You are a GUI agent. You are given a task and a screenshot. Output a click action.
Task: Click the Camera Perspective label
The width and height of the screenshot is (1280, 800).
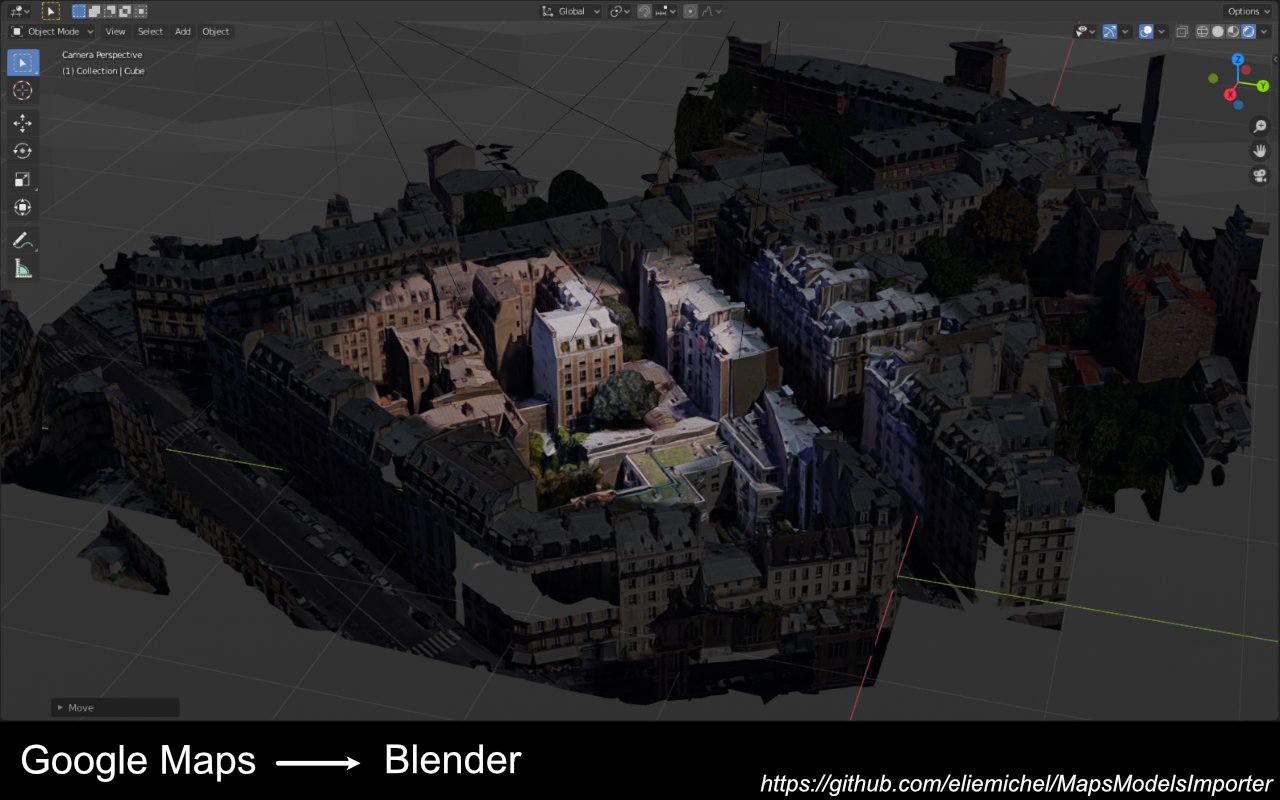102,55
